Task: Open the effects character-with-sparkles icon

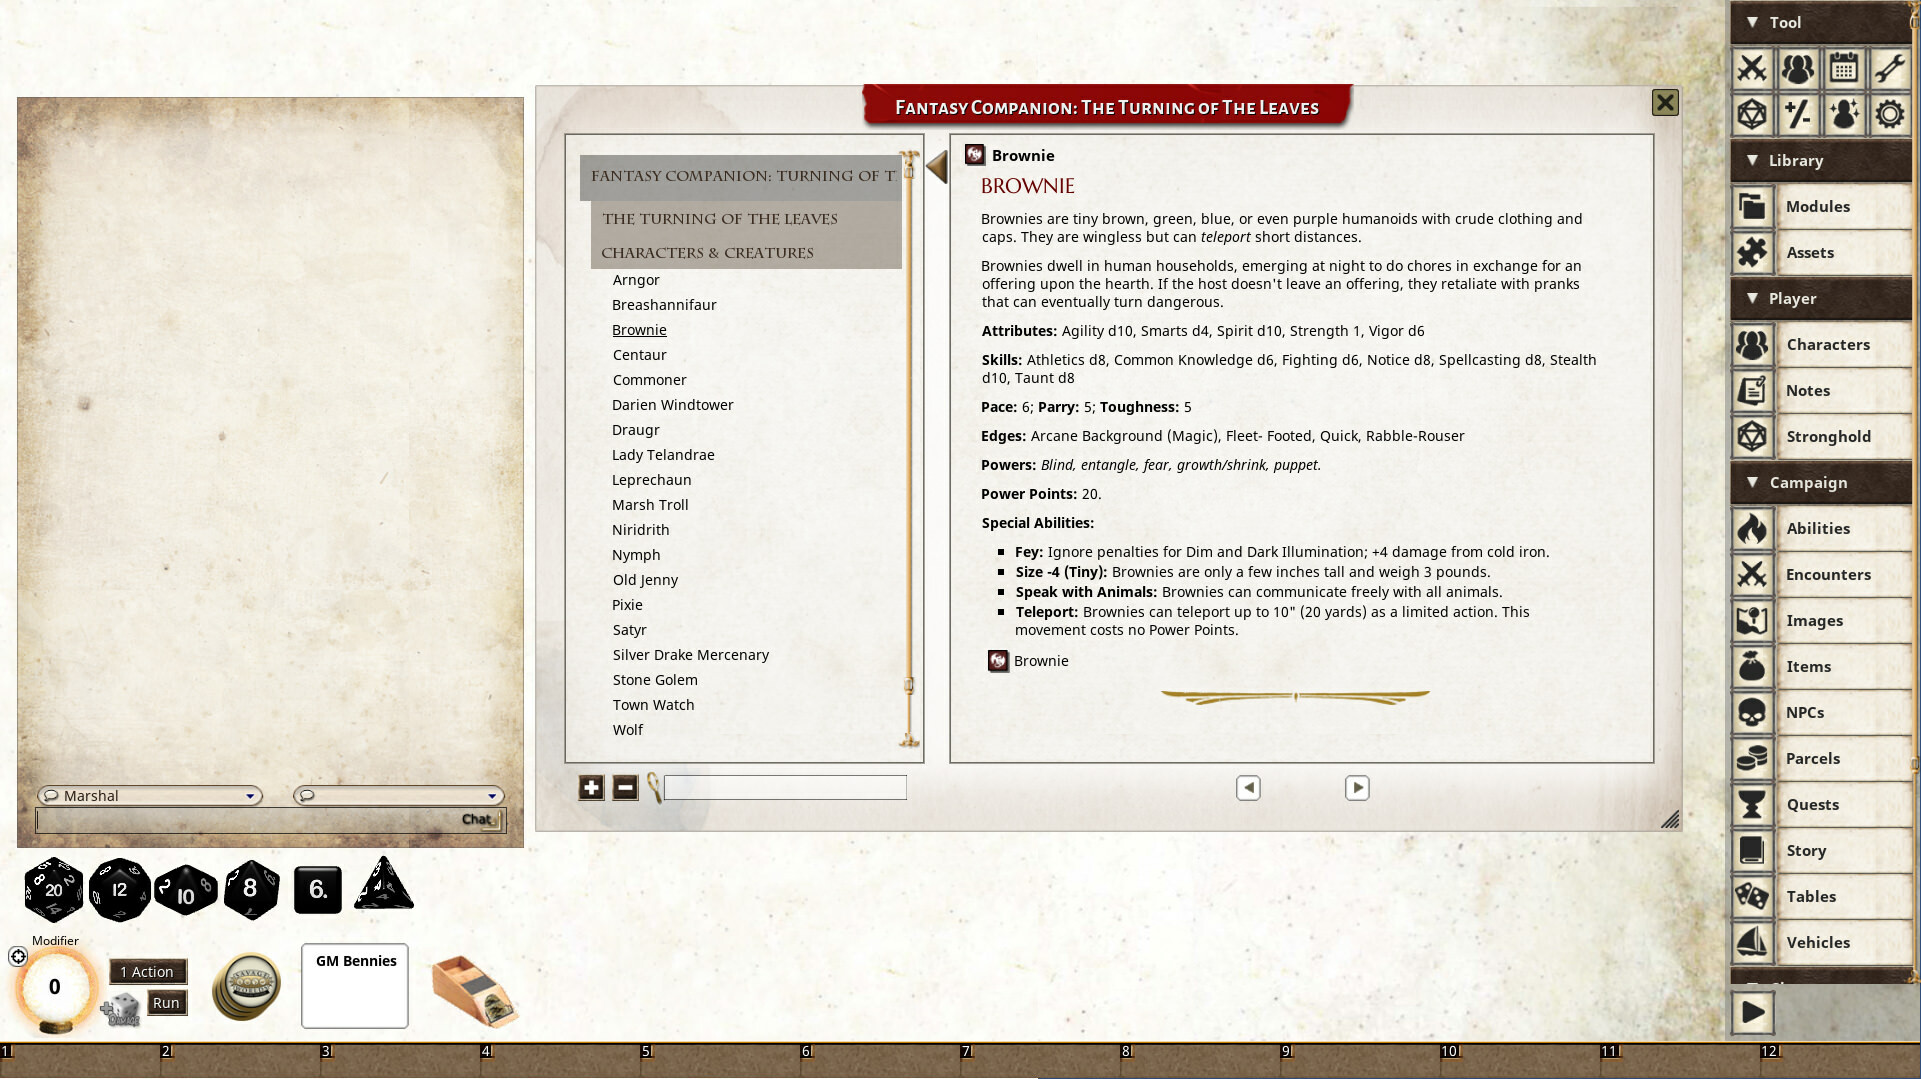Action: point(1845,115)
